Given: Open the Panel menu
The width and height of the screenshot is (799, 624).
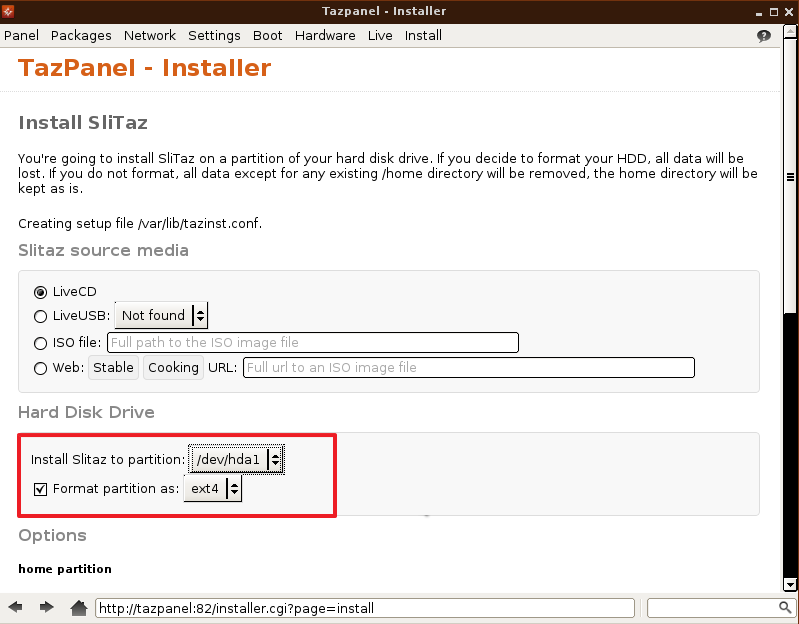Looking at the screenshot, I should 21,36.
